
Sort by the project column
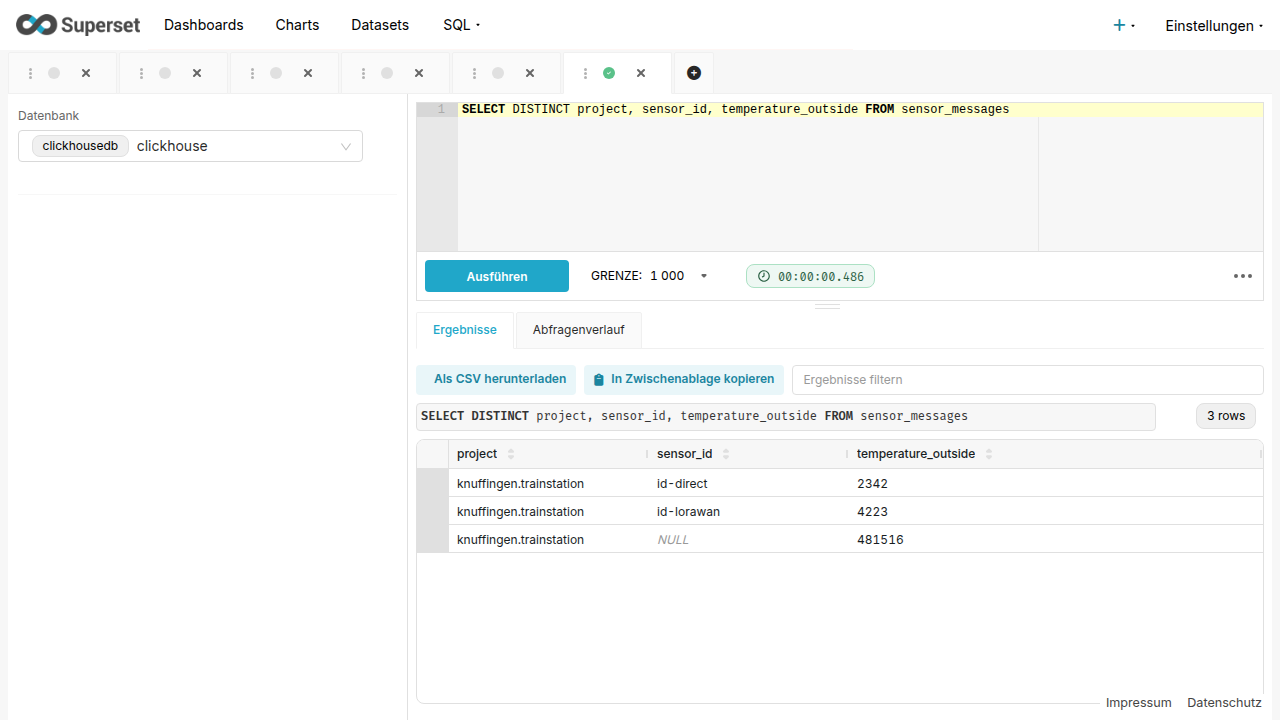511,454
